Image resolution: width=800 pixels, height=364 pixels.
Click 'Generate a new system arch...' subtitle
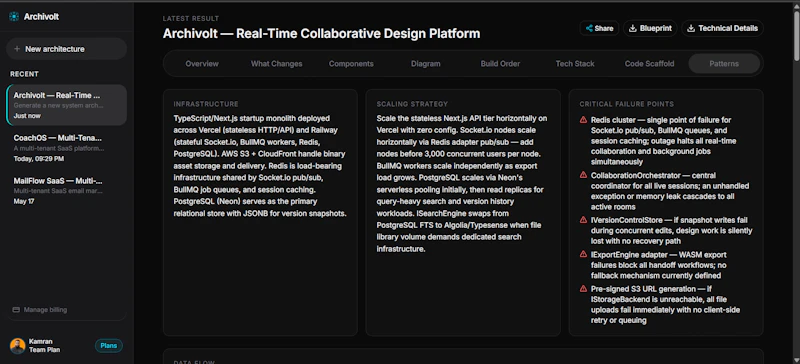pyautogui.click(x=59, y=106)
